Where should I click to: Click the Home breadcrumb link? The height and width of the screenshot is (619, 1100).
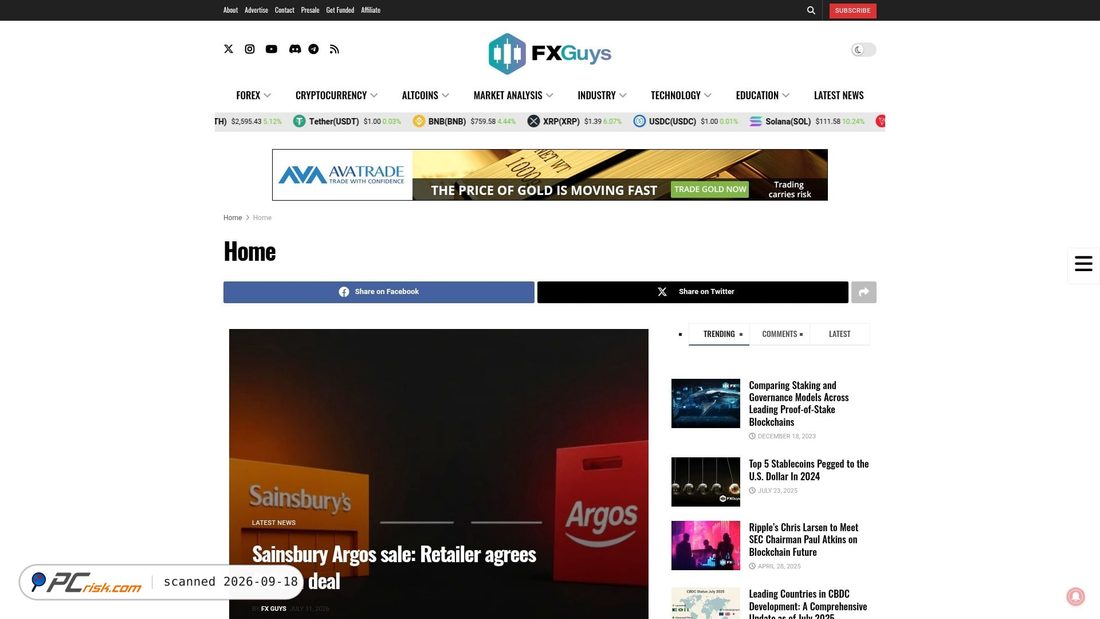(232, 218)
